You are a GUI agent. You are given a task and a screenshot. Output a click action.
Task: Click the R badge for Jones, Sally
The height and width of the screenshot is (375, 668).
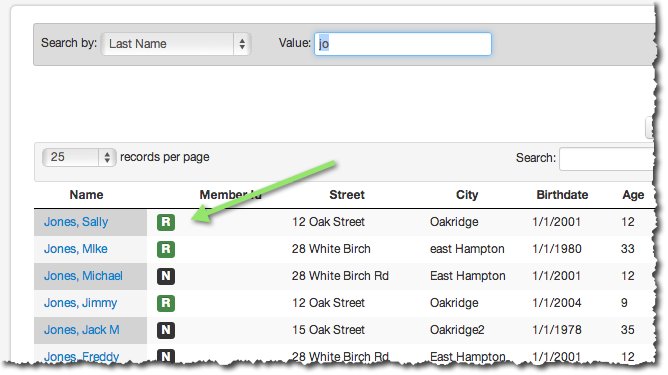click(x=166, y=222)
